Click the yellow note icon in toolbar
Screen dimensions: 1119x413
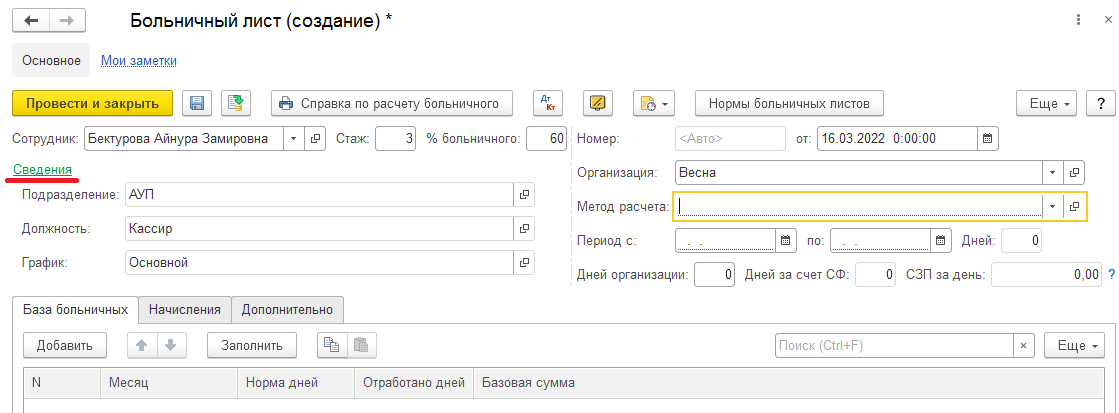[599, 103]
